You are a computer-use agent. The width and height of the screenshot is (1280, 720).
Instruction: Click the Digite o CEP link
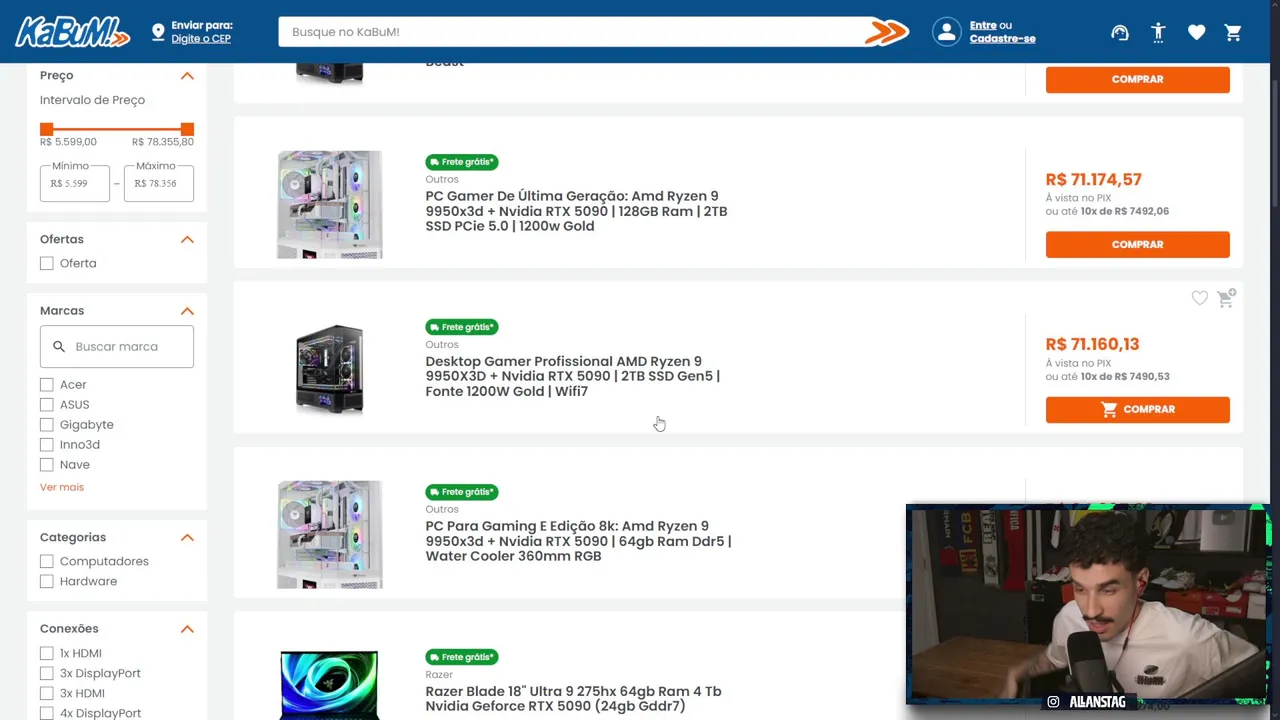(x=201, y=39)
